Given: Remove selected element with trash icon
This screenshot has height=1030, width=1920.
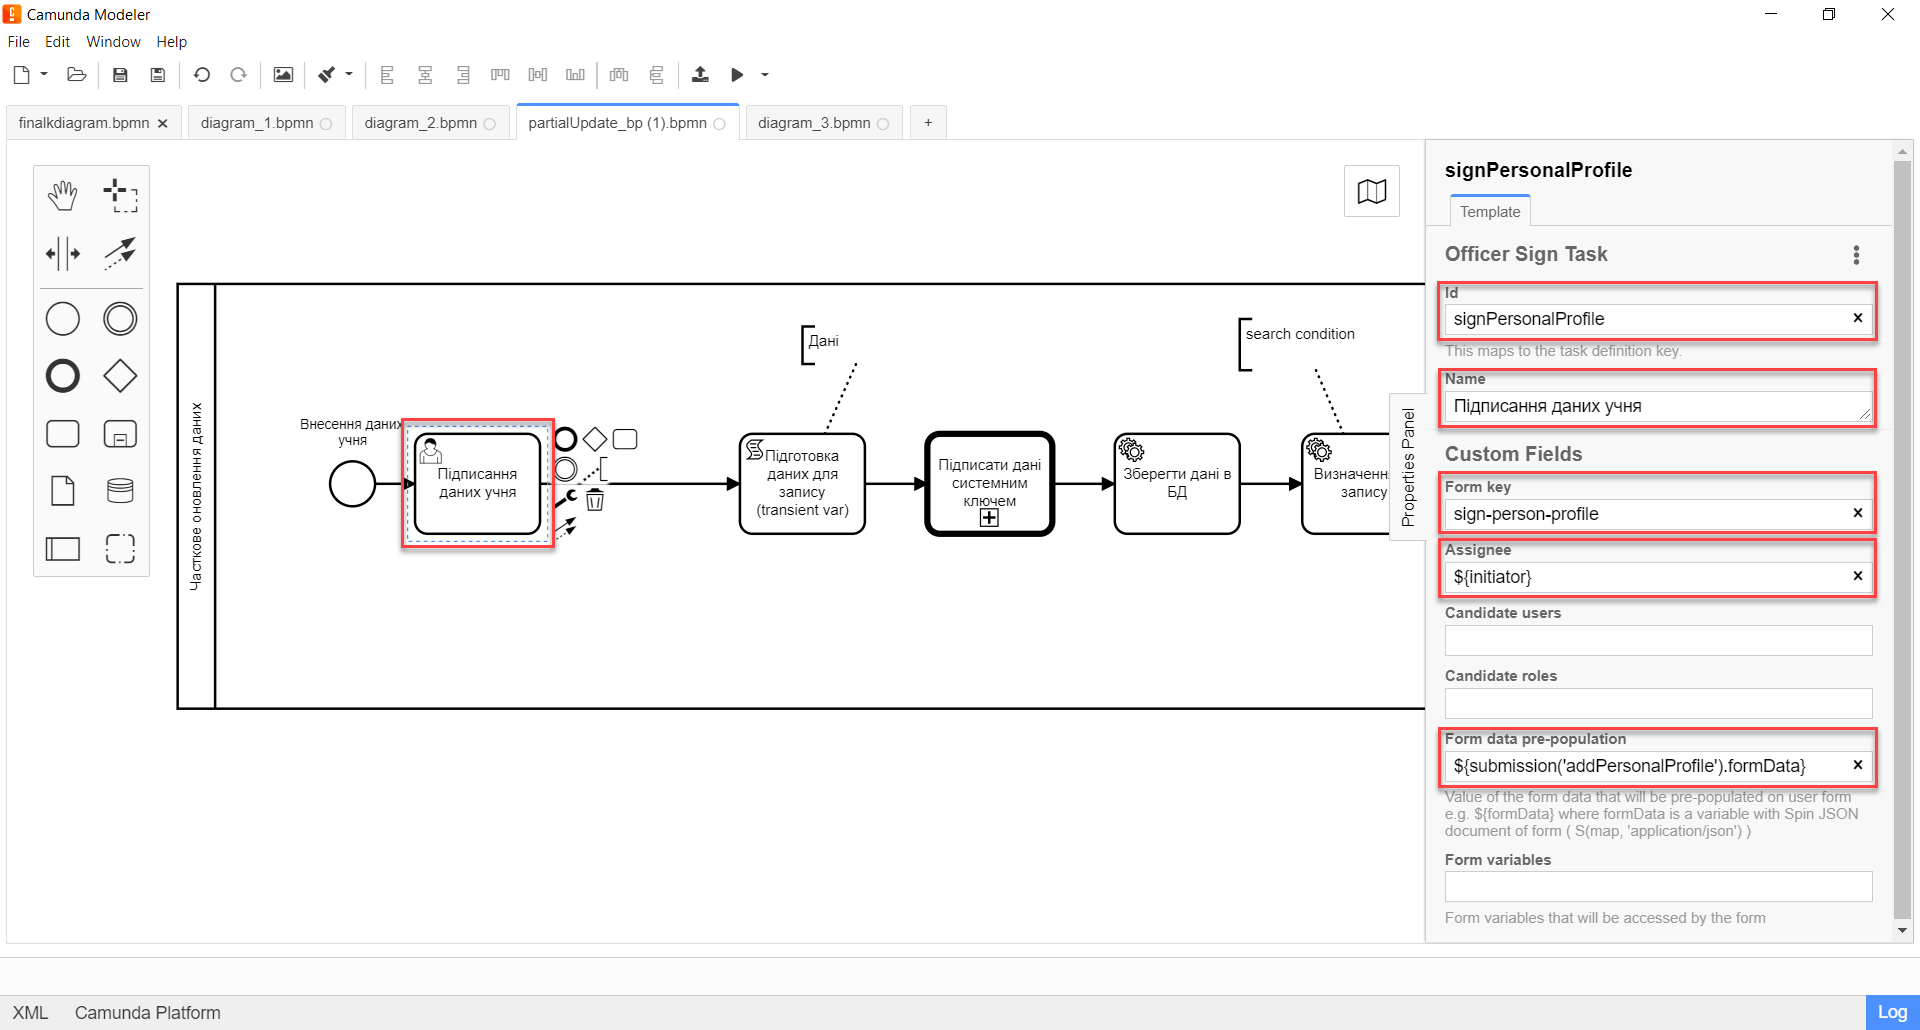Looking at the screenshot, I should point(595,499).
